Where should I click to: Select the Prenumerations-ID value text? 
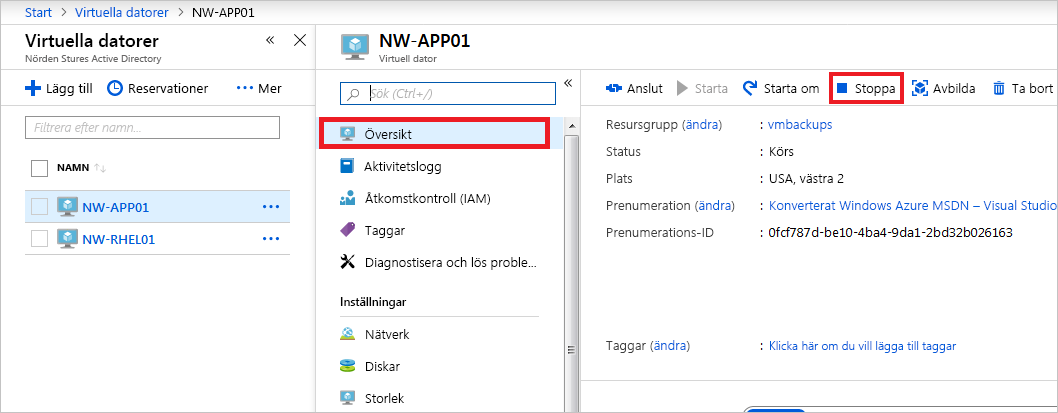pyautogui.click(x=891, y=233)
